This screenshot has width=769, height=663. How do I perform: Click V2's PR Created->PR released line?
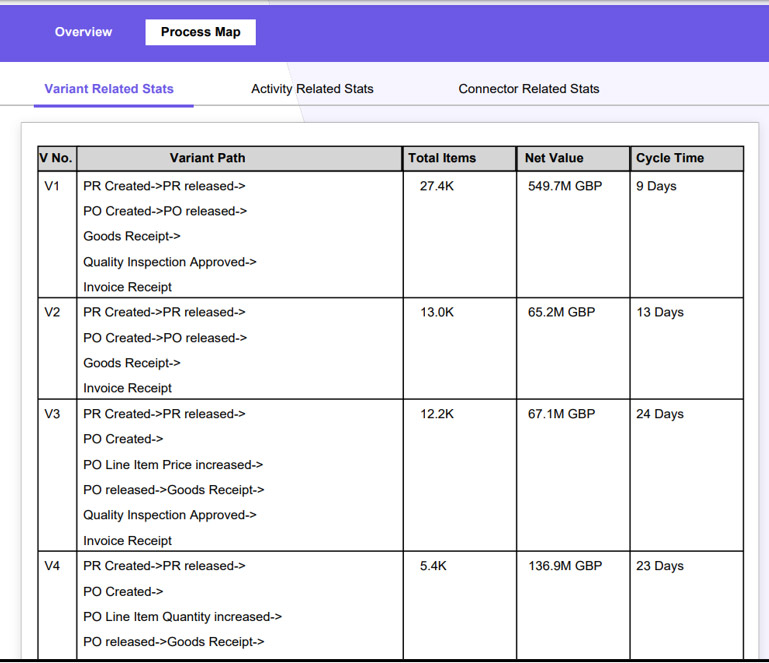[x=164, y=312]
